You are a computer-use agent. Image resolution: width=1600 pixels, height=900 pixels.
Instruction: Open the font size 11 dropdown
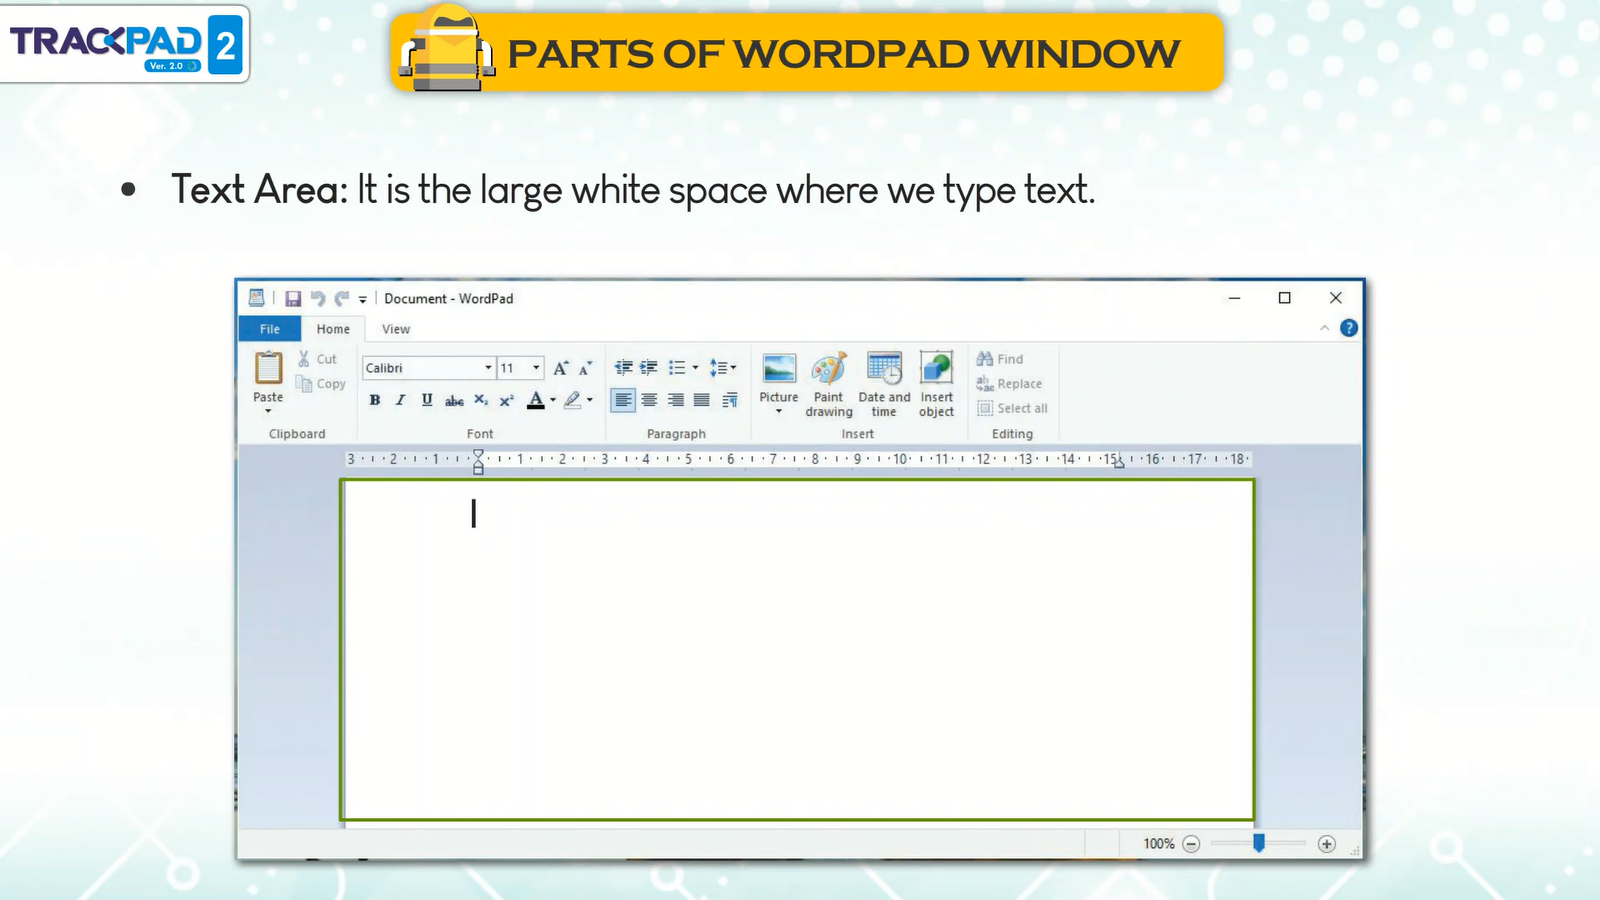pyautogui.click(x=536, y=368)
